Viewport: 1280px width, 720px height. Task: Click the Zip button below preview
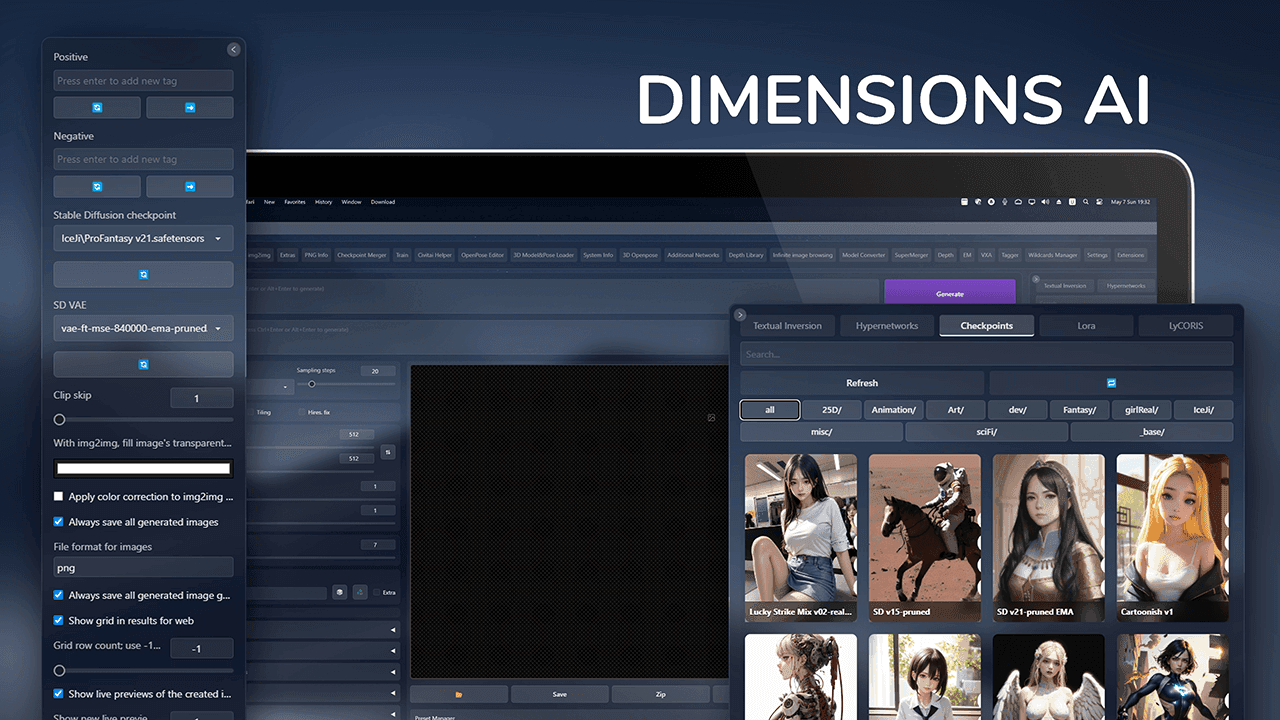[661, 694]
